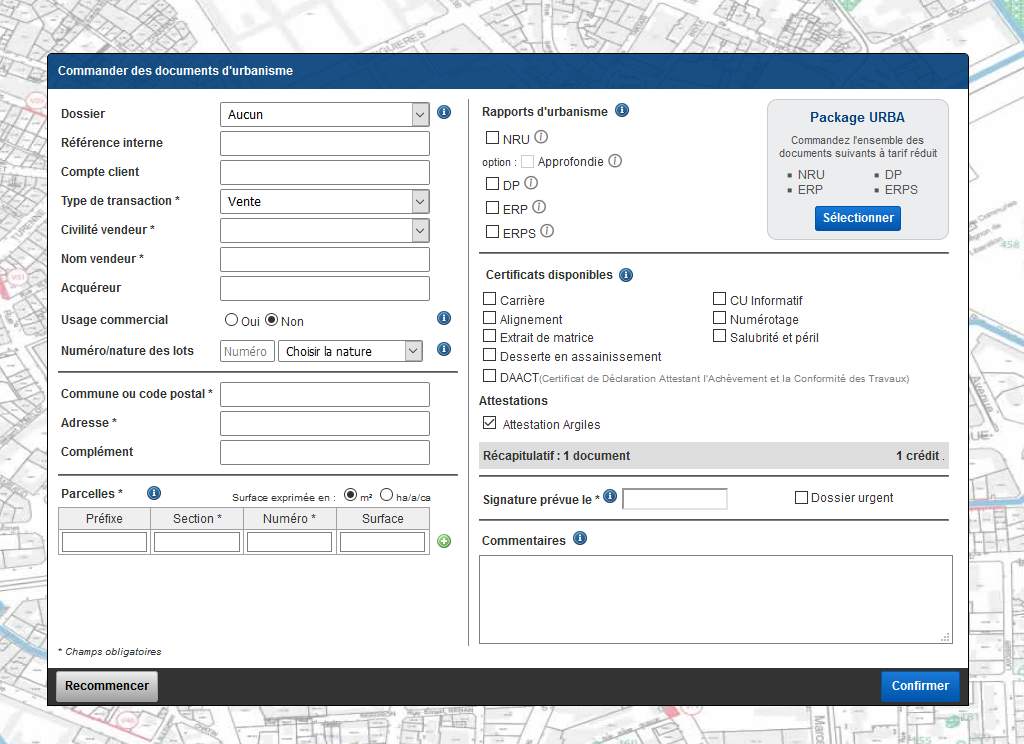This screenshot has height=744, width=1024.
Task: Open the Type de transaction dropdown
Action: pyautogui.click(x=325, y=201)
